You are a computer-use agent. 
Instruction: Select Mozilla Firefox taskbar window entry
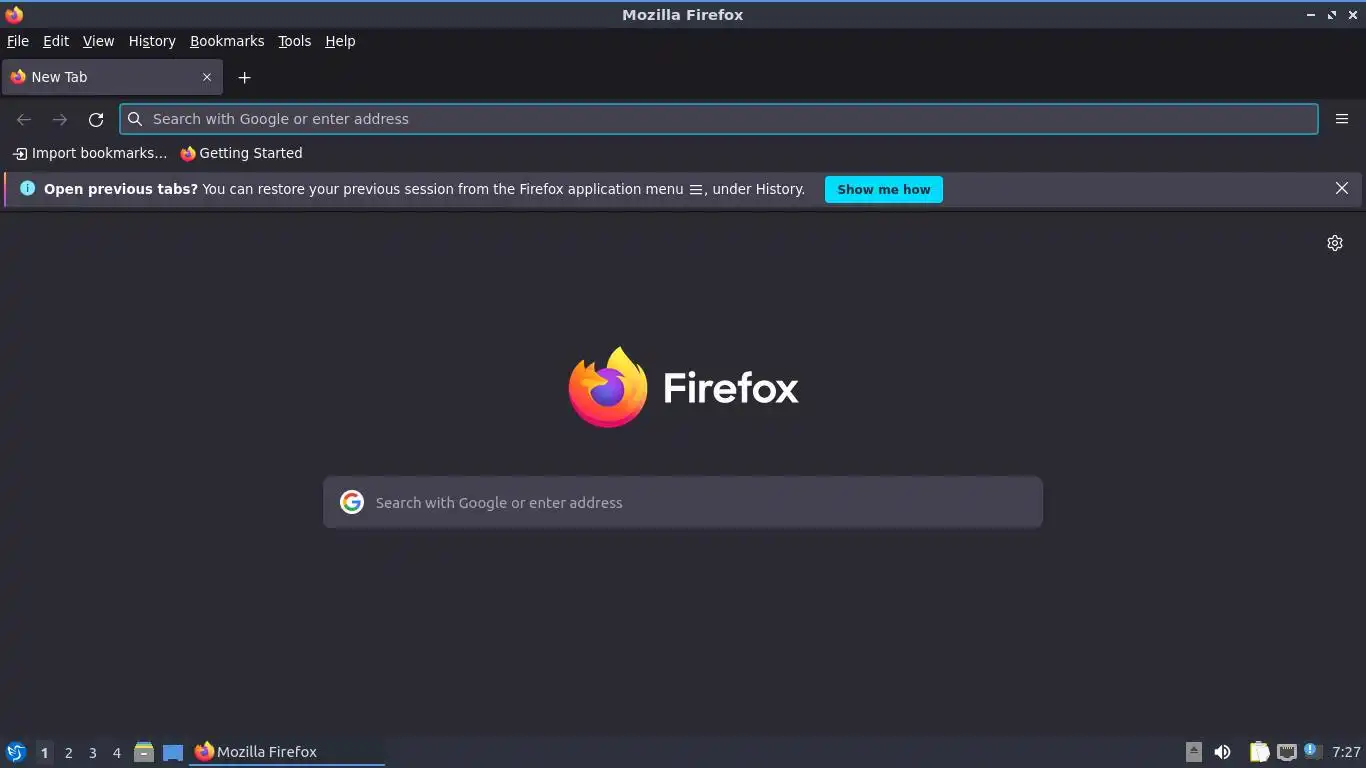pos(287,752)
